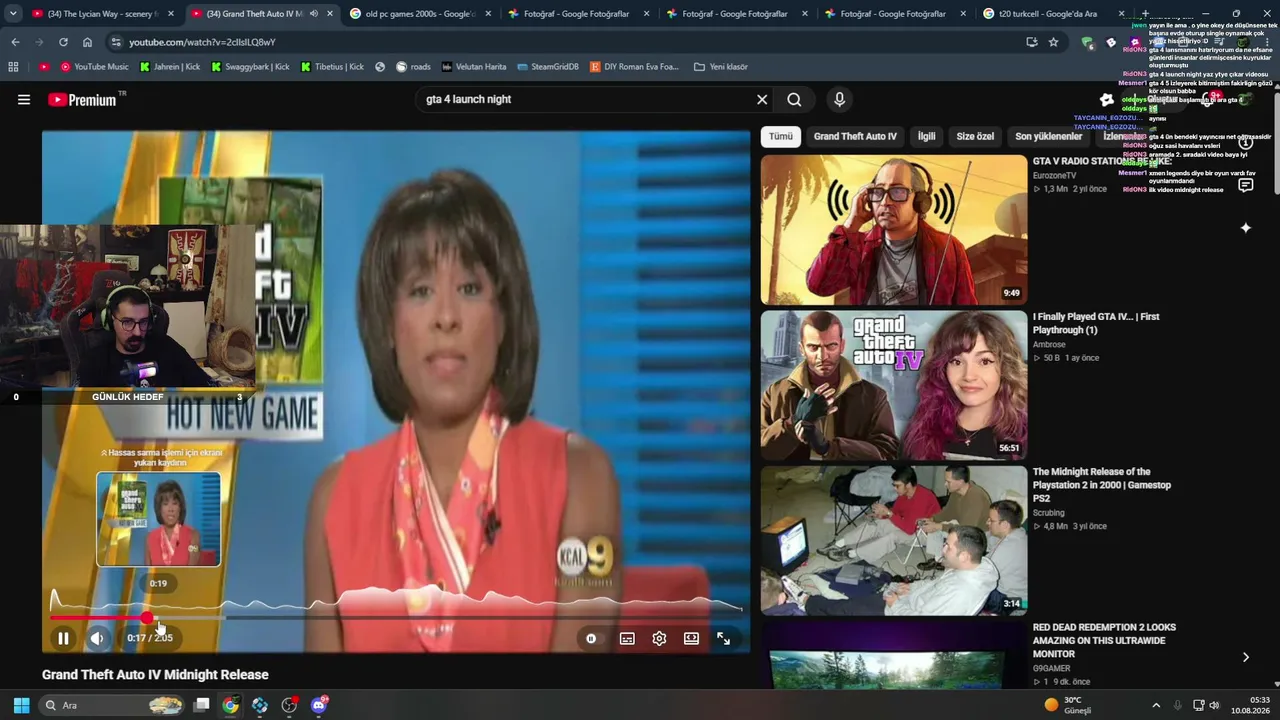Switch to the 'old pc games 2000s' Google tab

(419, 14)
